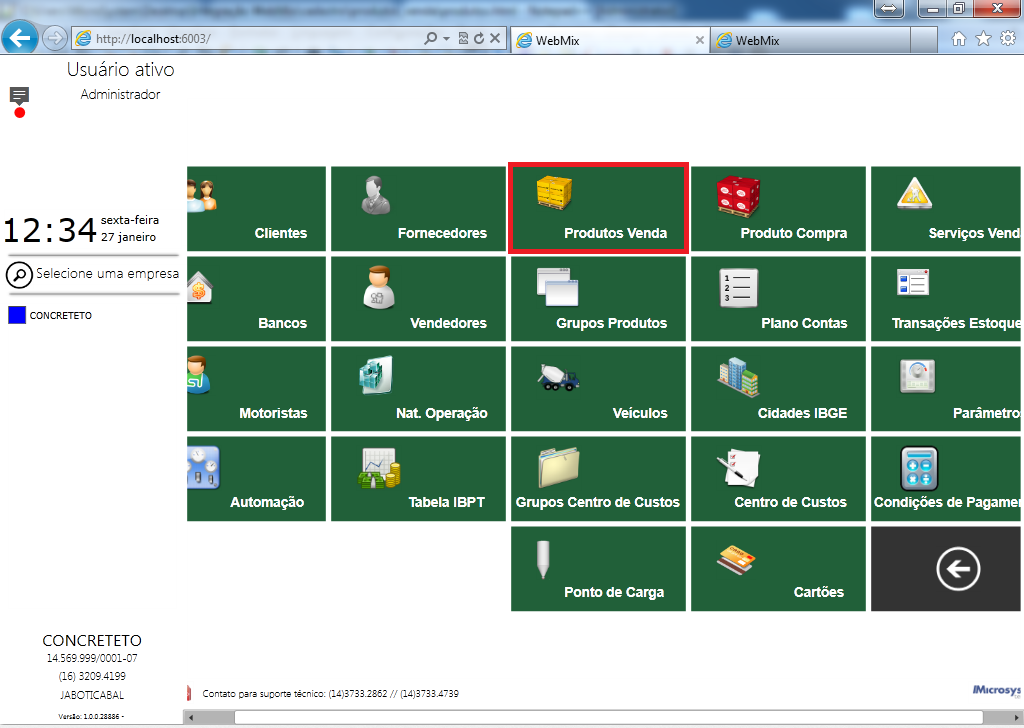Open the Produtos Venda tile
Viewport: 1024px width, 728px height.
pyautogui.click(x=598, y=208)
